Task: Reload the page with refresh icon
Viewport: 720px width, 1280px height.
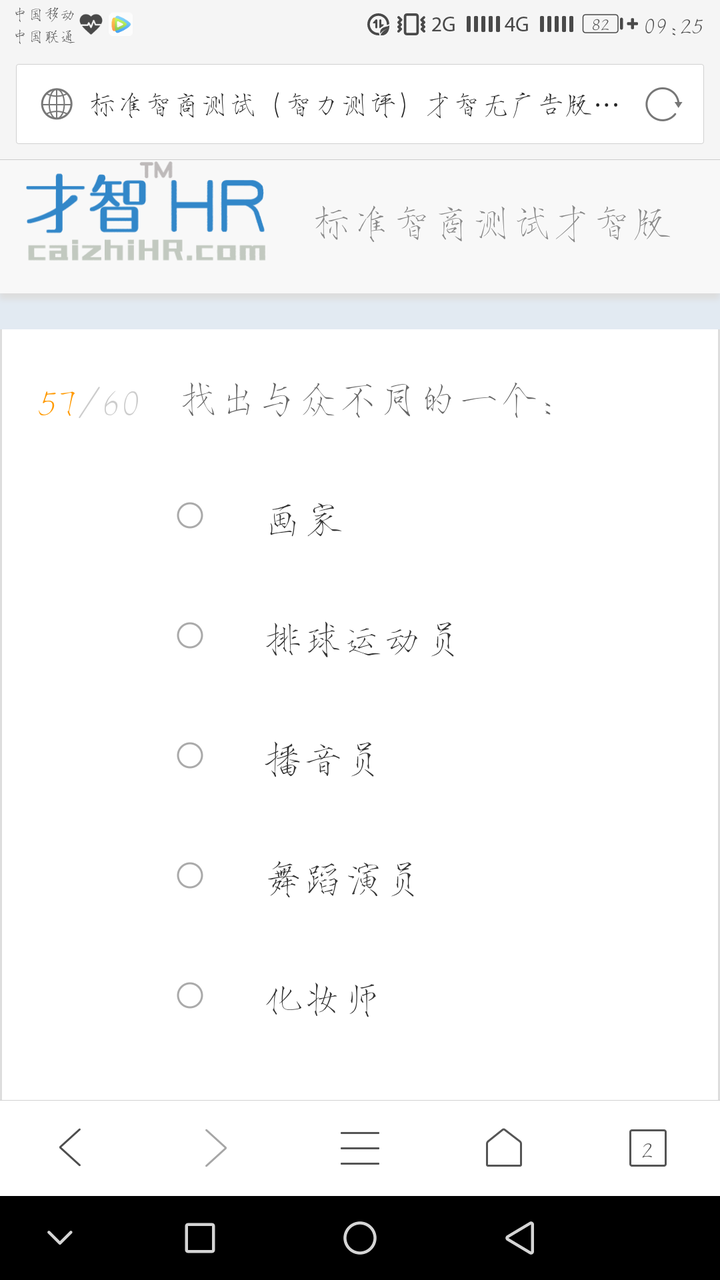Action: click(663, 104)
